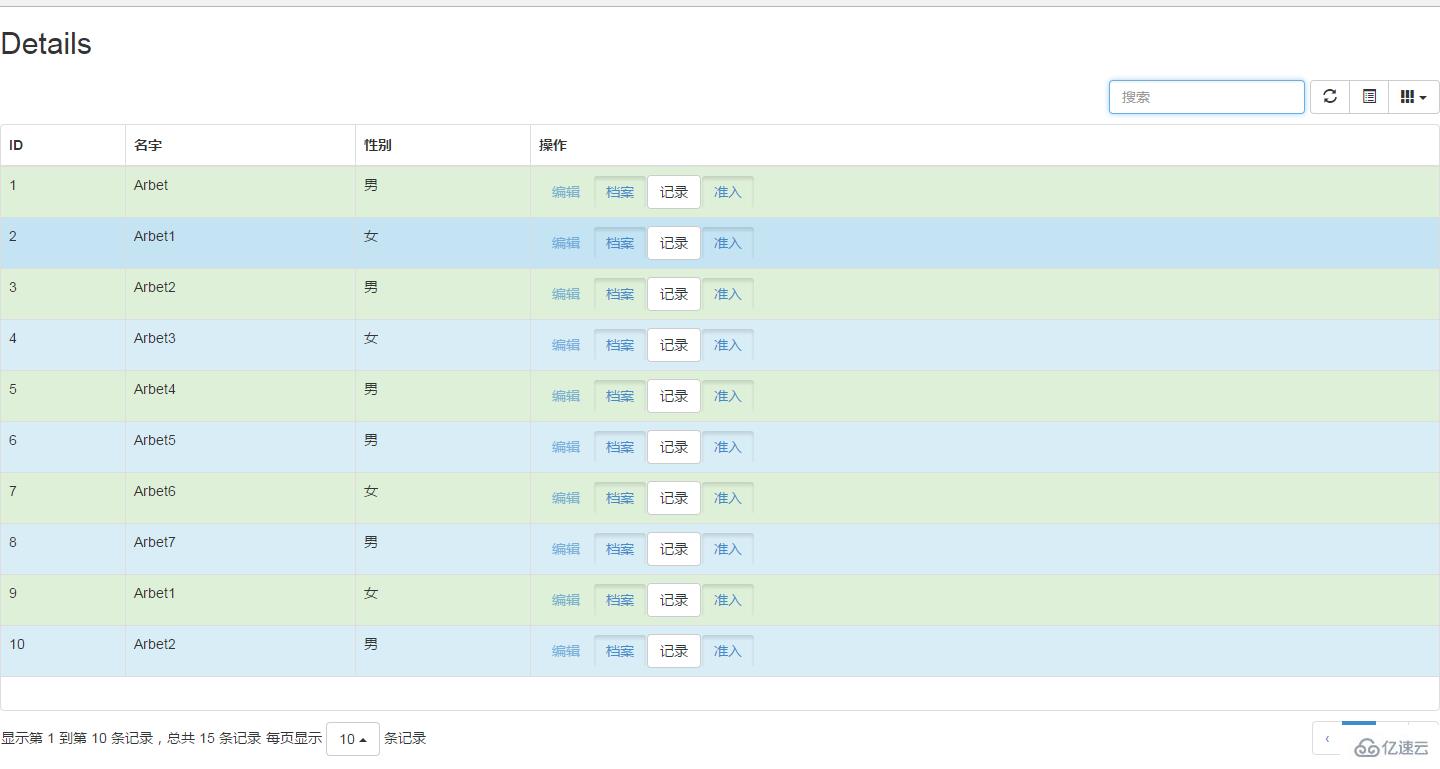This screenshot has height=769, width=1440.
Task: Click 编辑 in the Arbet4 row
Action: point(566,396)
